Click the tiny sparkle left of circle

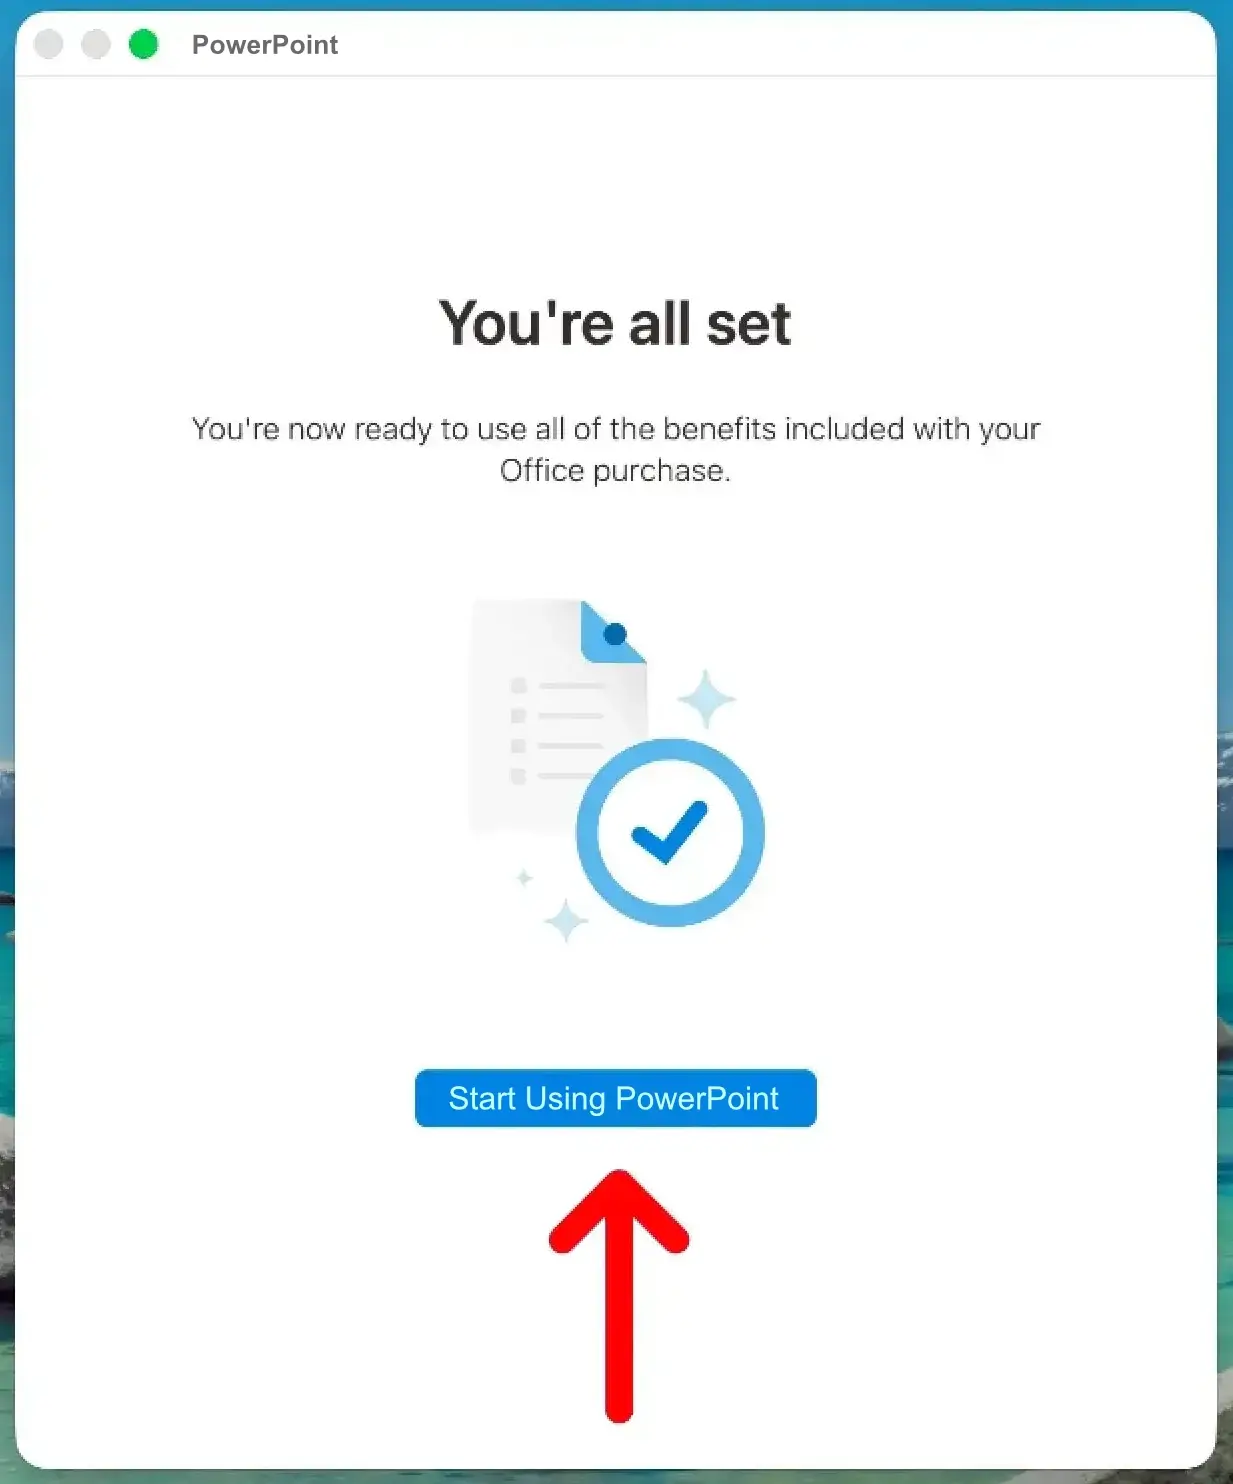click(x=524, y=878)
